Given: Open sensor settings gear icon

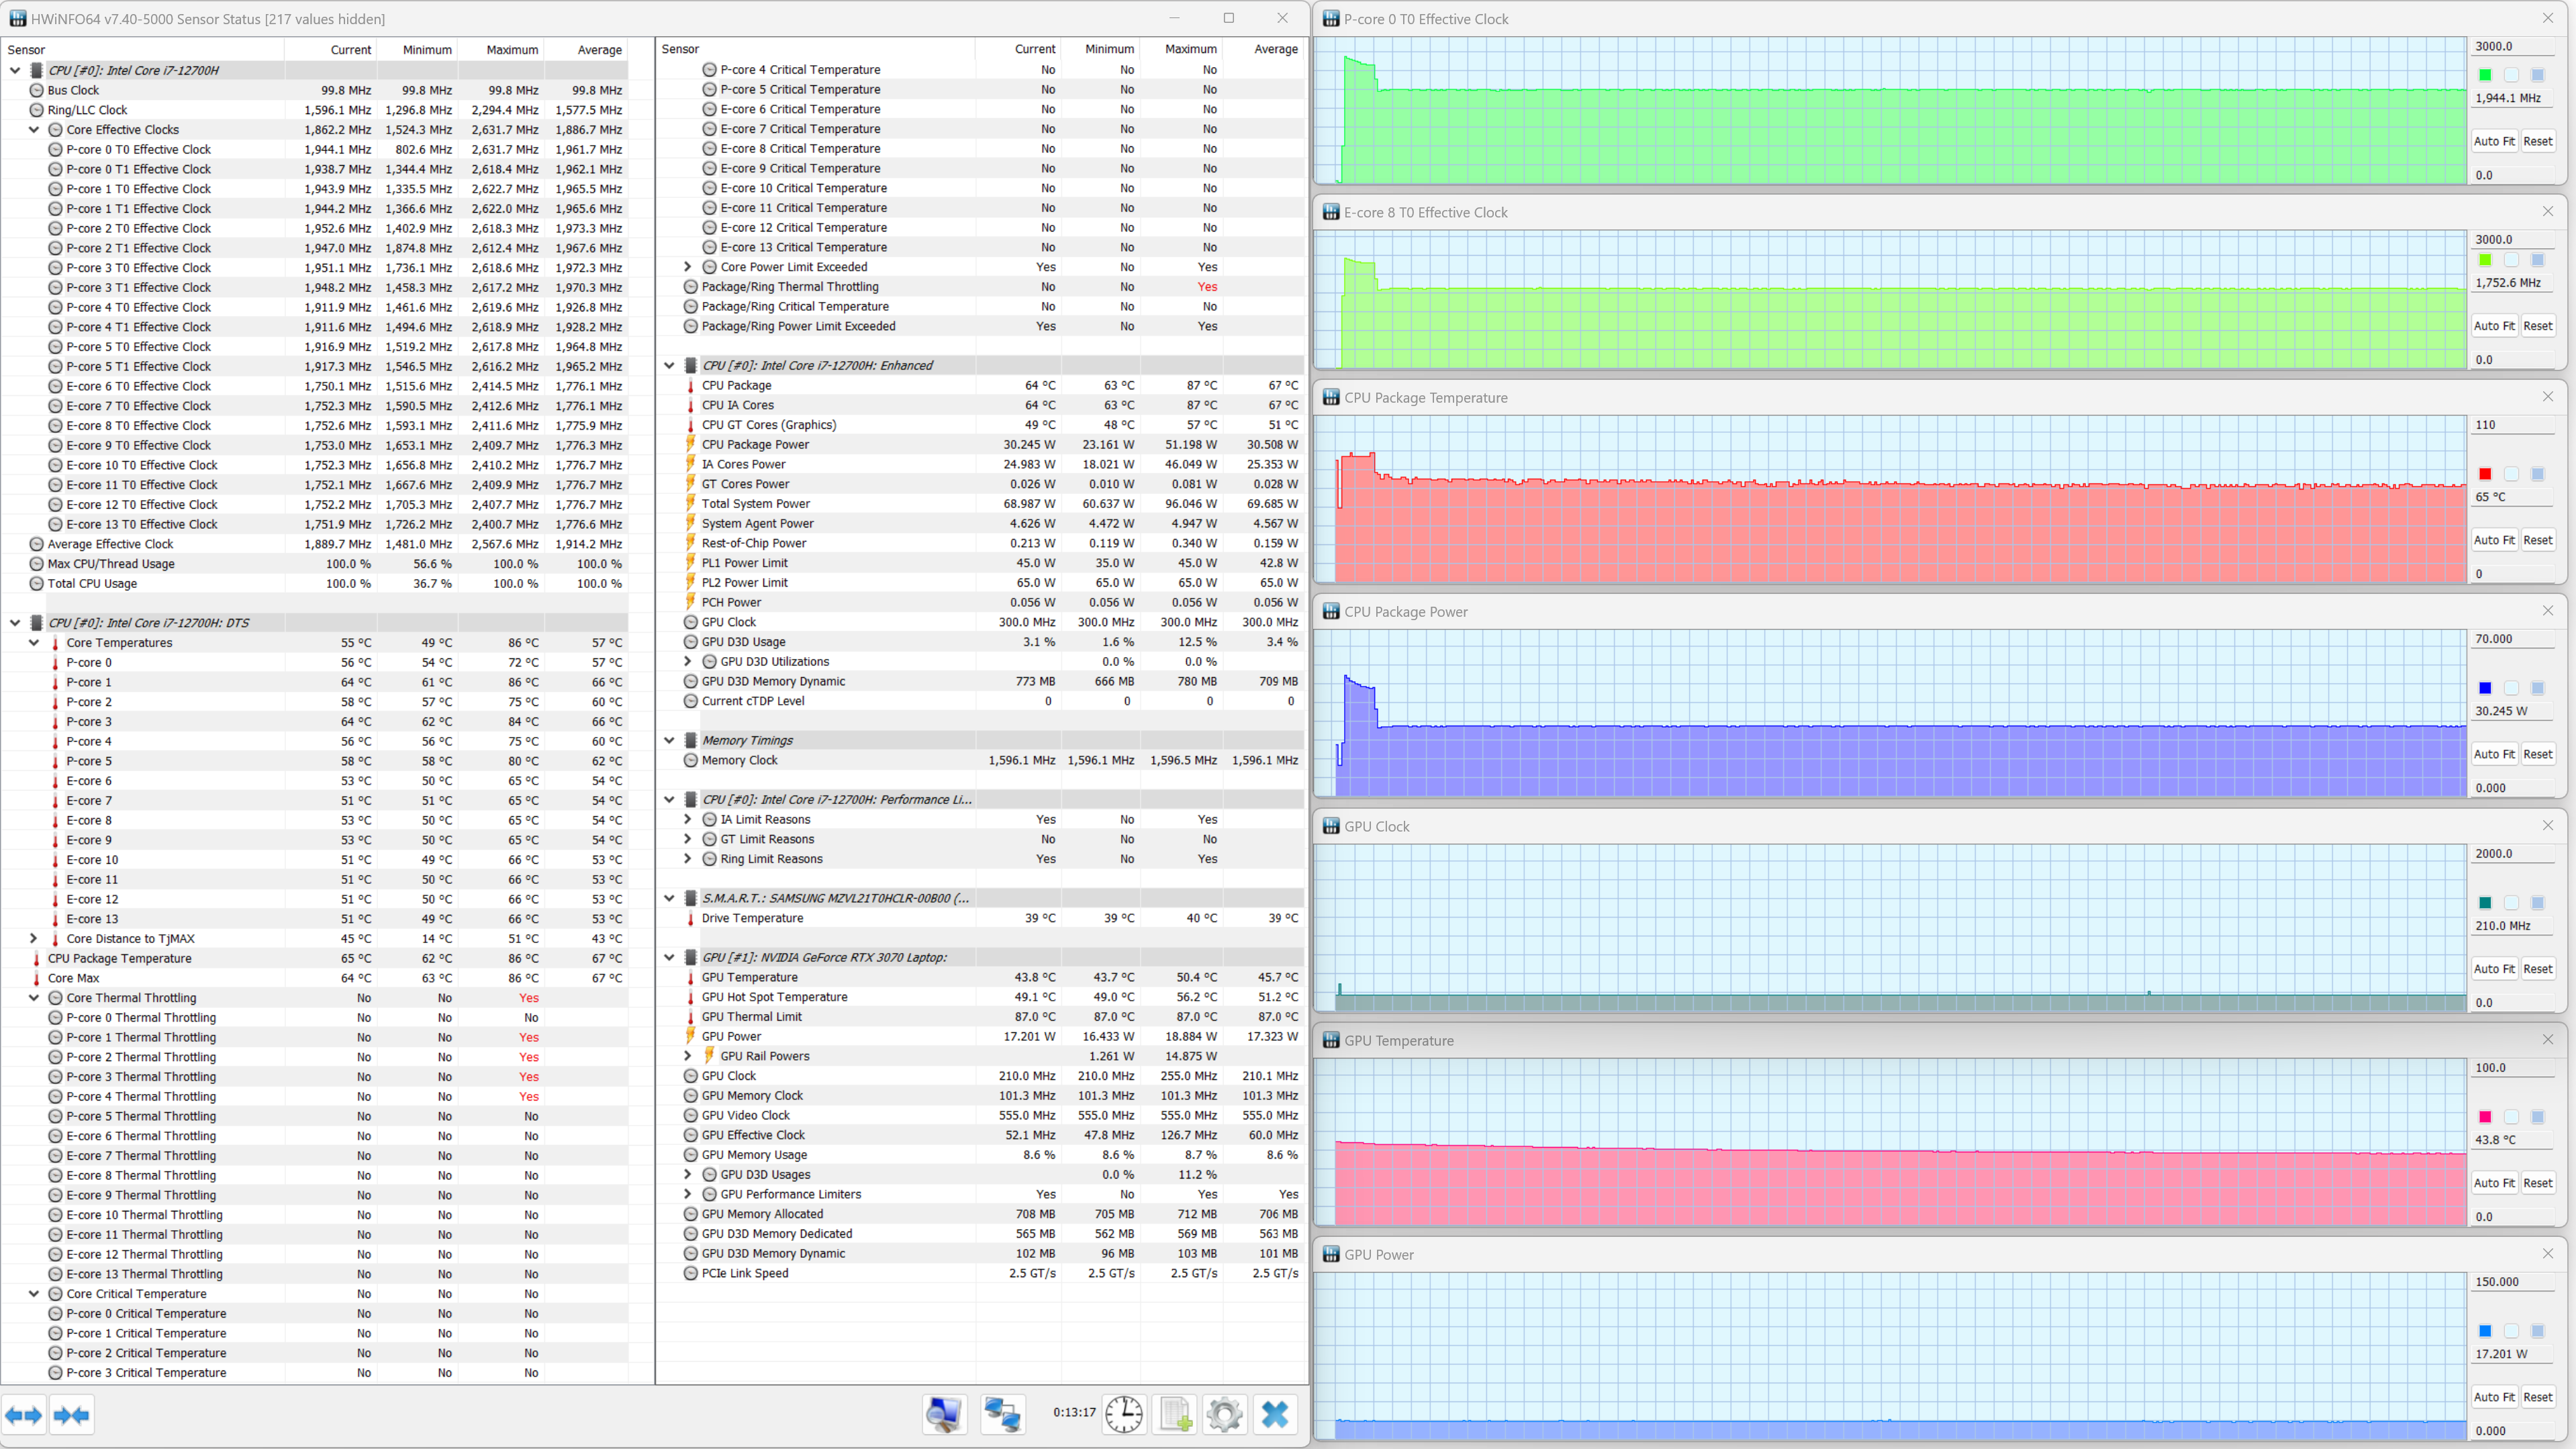Looking at the screenshot, I should 1224,1414.
